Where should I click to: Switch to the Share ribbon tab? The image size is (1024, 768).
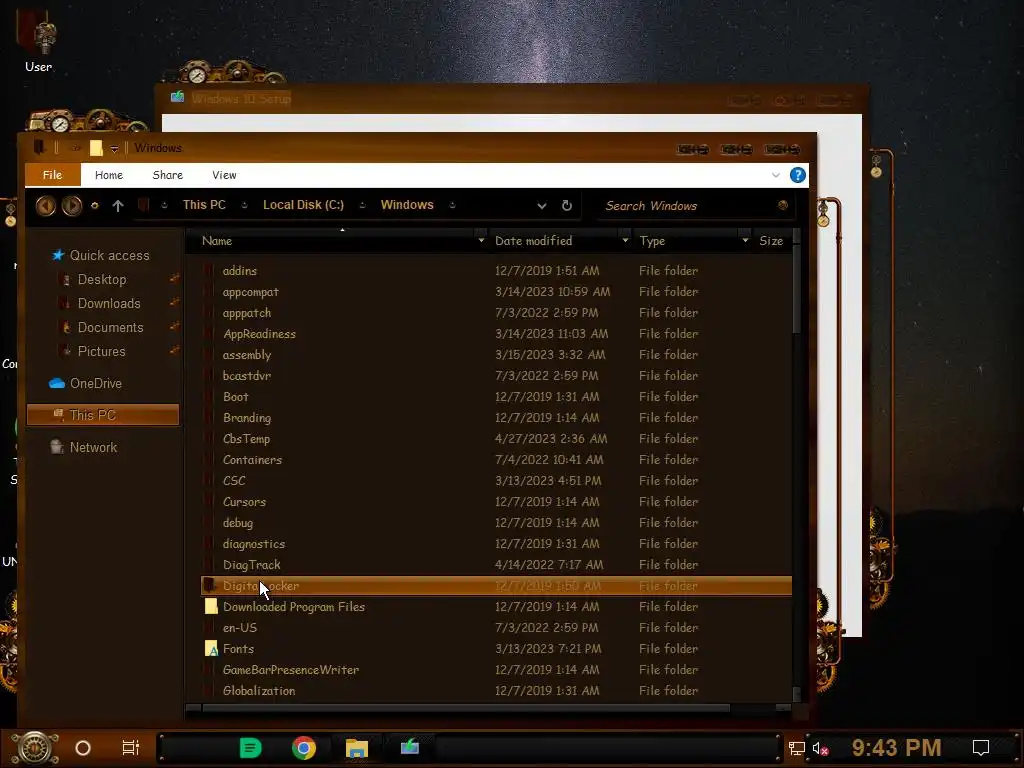coord(168,175)
